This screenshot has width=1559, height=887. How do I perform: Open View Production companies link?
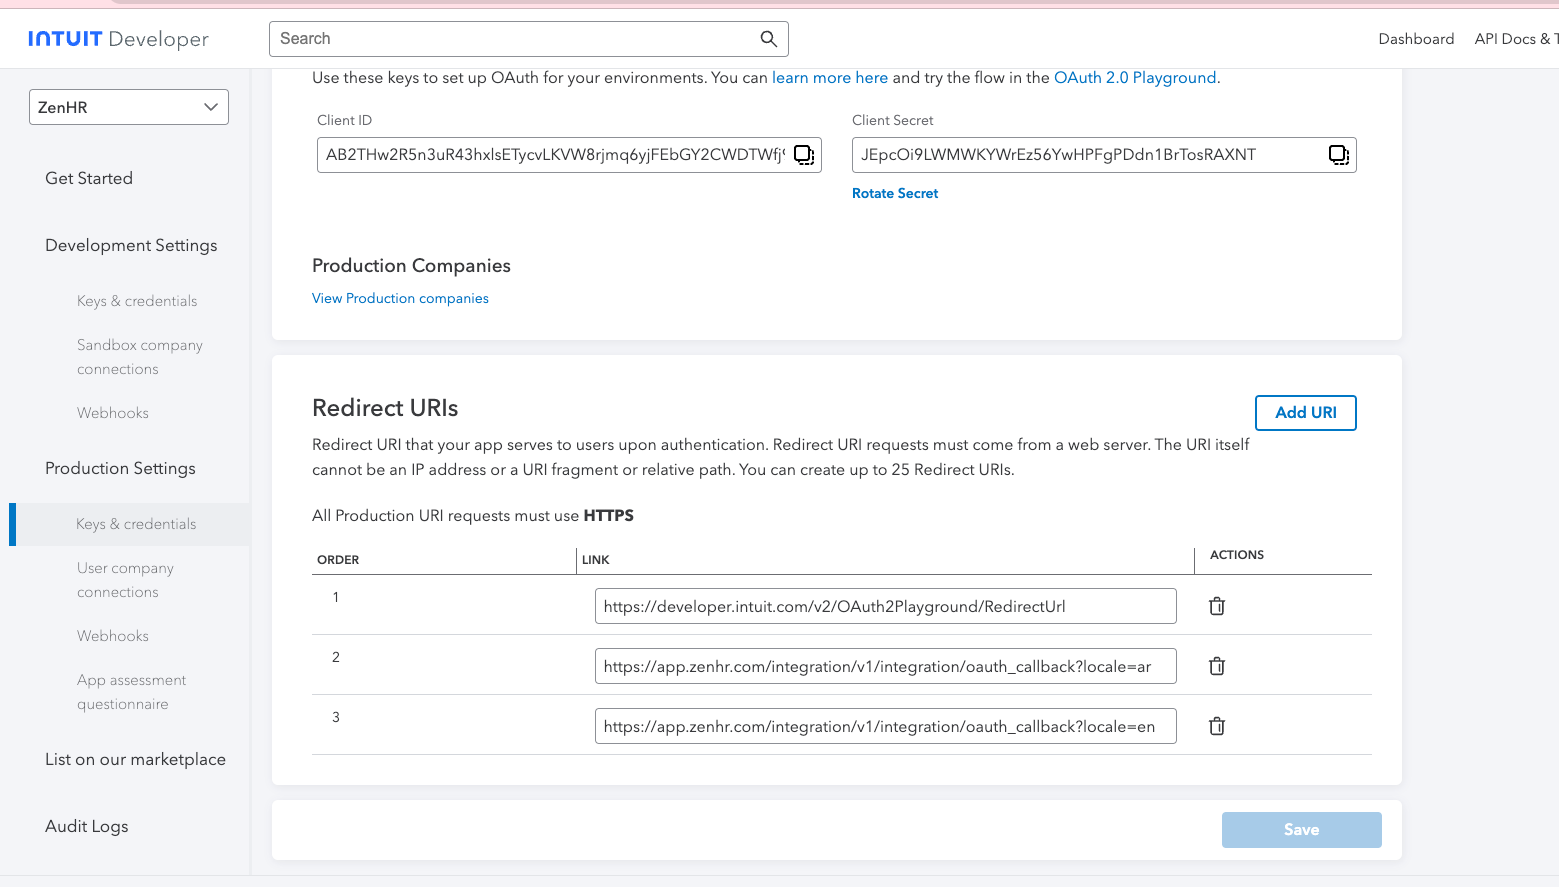pos(400,298)
